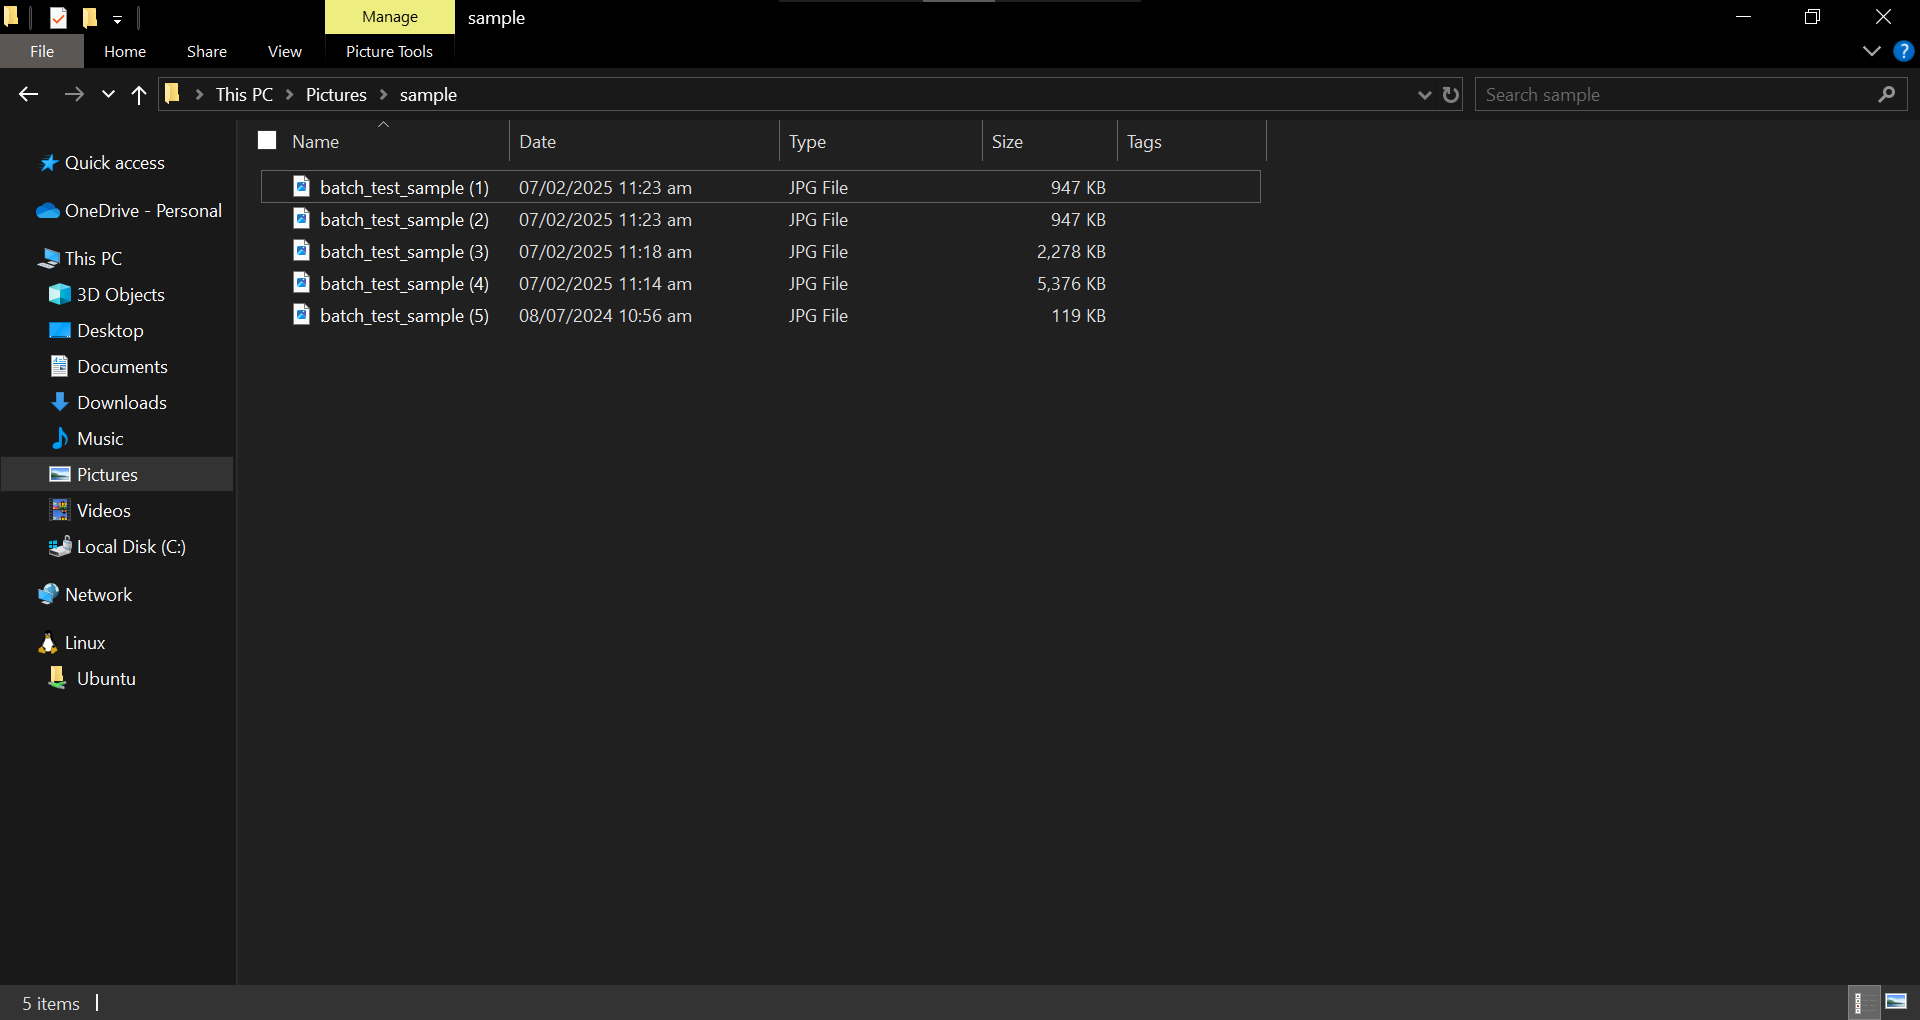Click the forward navigation arrow

[x=74, y=94]
